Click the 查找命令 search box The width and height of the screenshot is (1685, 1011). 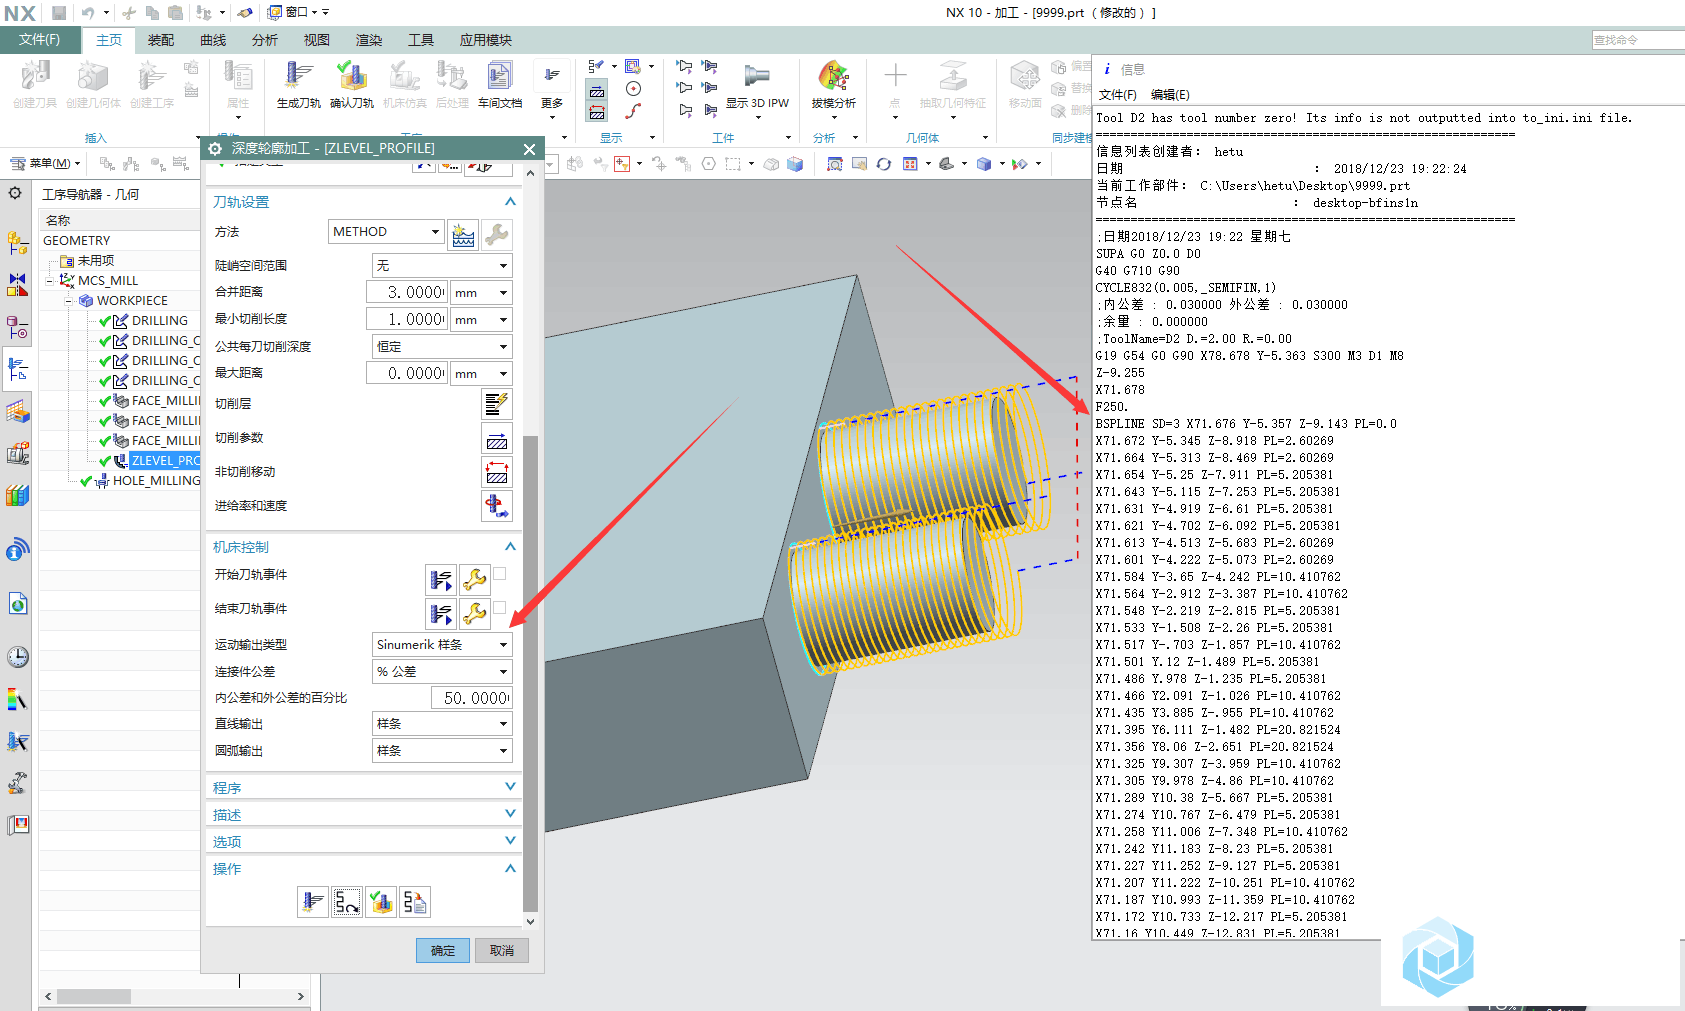point(1638,40)
